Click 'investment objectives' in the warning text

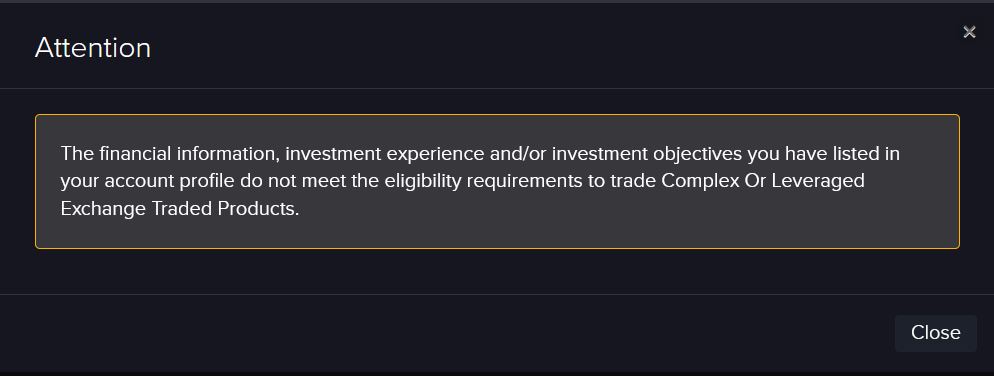(643, 153)
